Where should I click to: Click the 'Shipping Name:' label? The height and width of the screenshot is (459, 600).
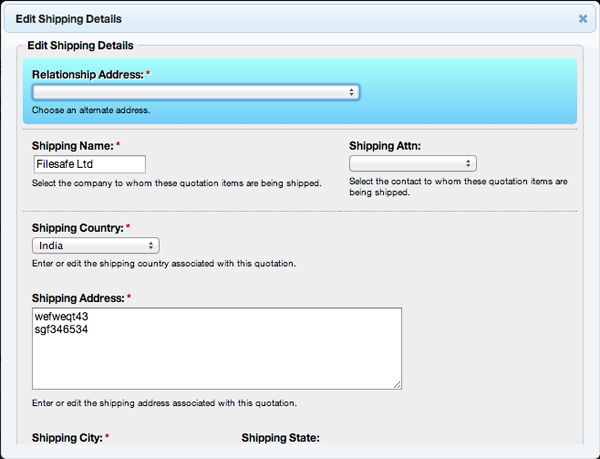(x=73, y=146)
